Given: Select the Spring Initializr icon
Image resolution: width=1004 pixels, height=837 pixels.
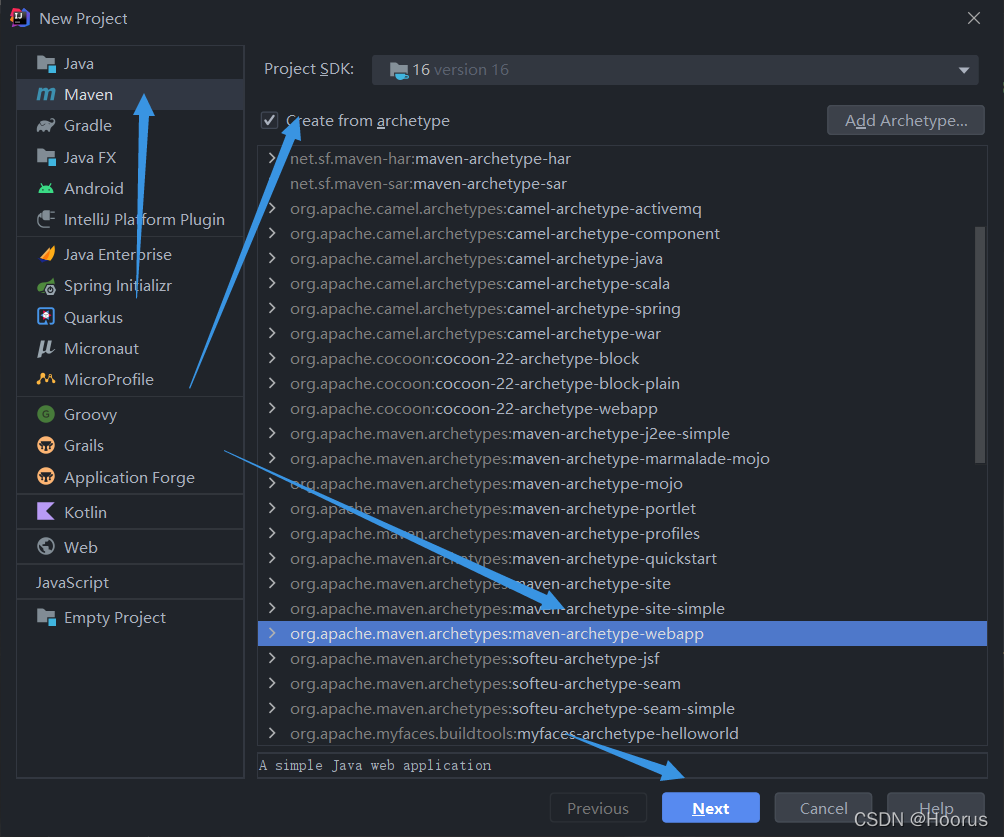Looking at the screenshot, I should (x=46, y=286).
